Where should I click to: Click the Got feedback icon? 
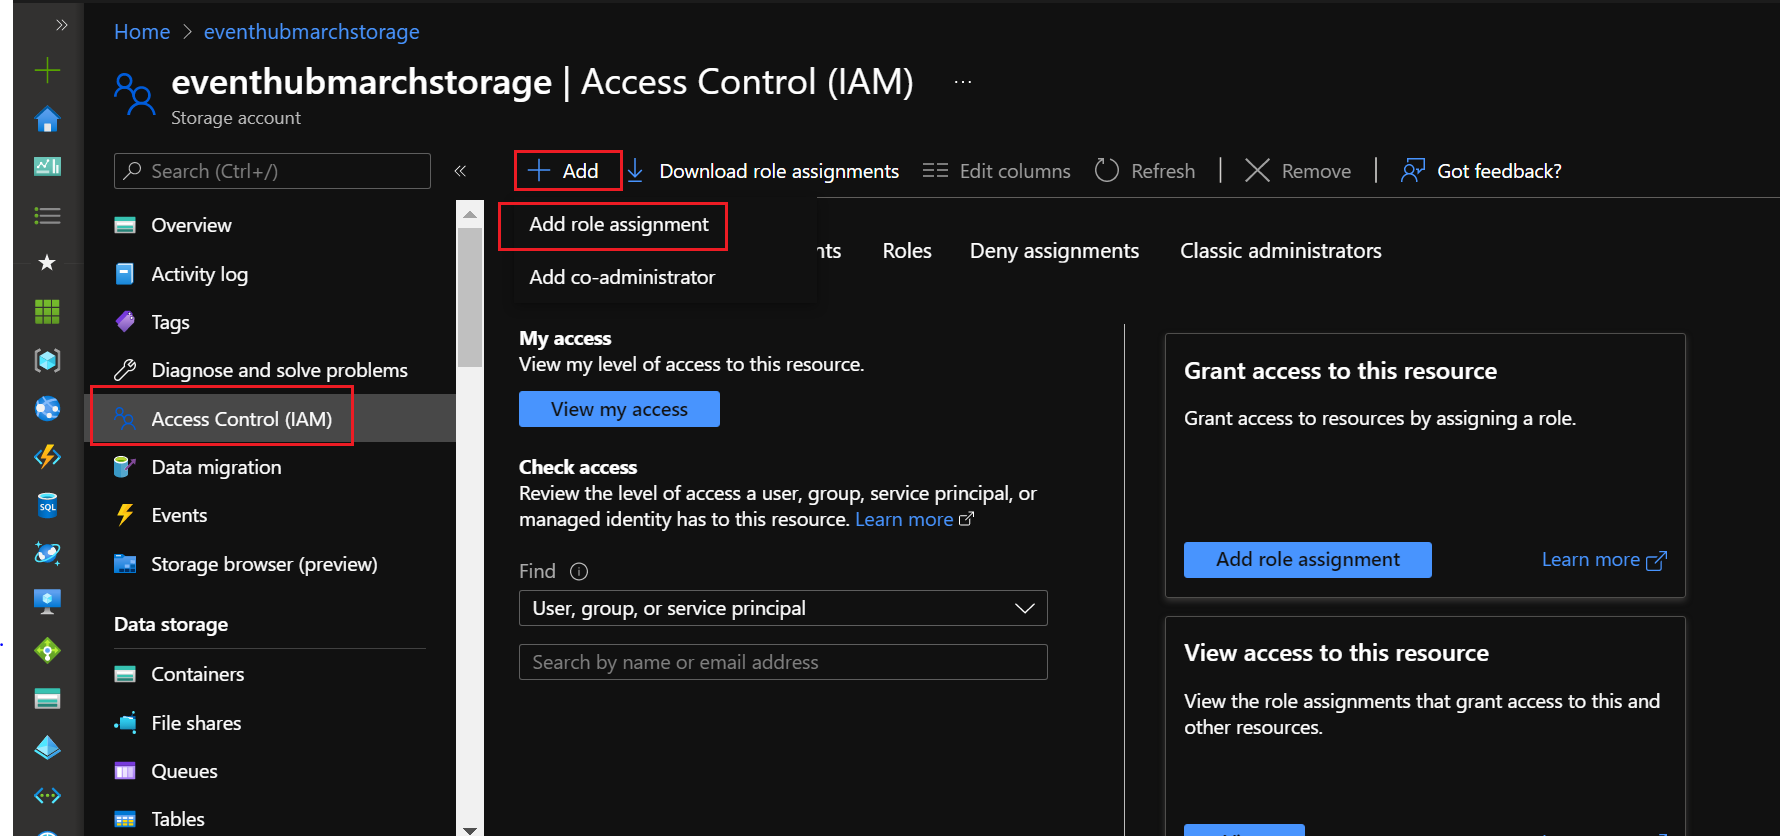1412,171
